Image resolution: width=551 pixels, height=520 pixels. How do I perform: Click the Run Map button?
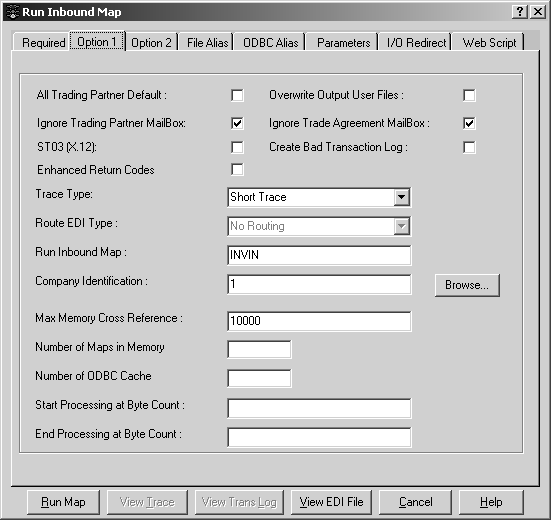[63, 502]
